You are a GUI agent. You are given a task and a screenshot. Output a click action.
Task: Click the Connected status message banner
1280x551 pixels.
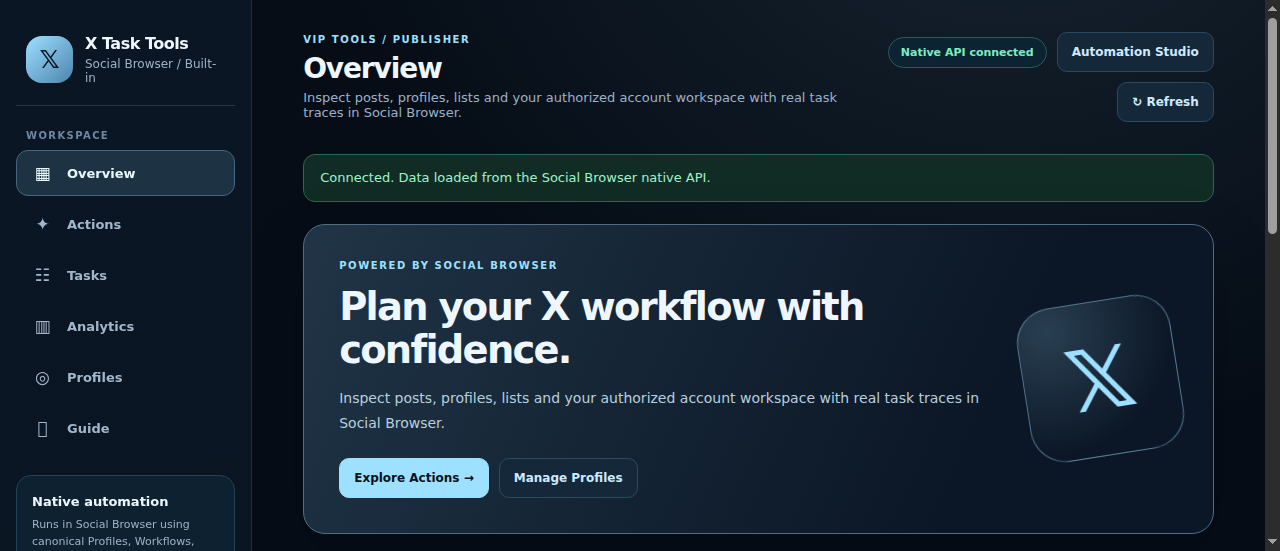pos(758,178)
